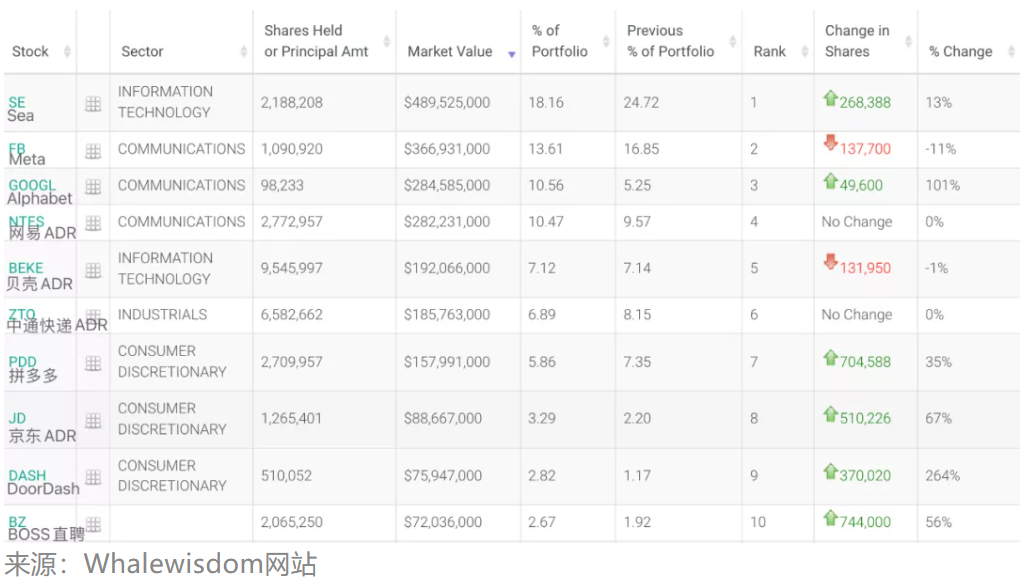The image size is (1032, 587).
Task: Select the grid icon next to PDD
Action: (x=93, y=363)
